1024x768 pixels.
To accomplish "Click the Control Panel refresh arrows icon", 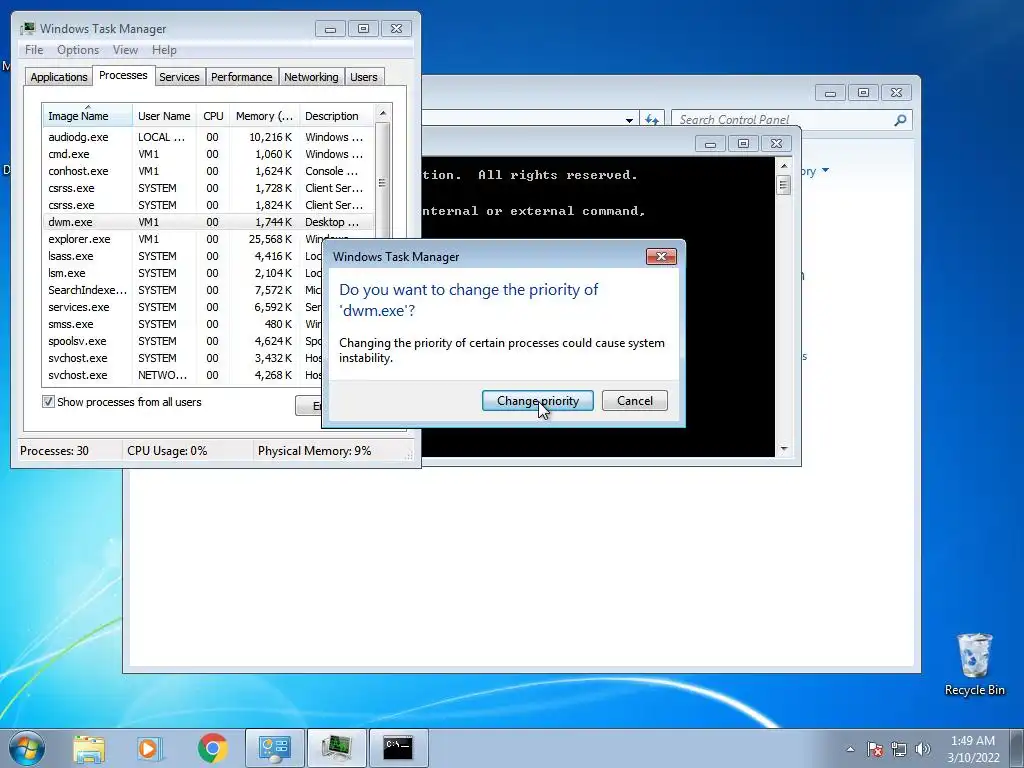I will tap(652, 120).
